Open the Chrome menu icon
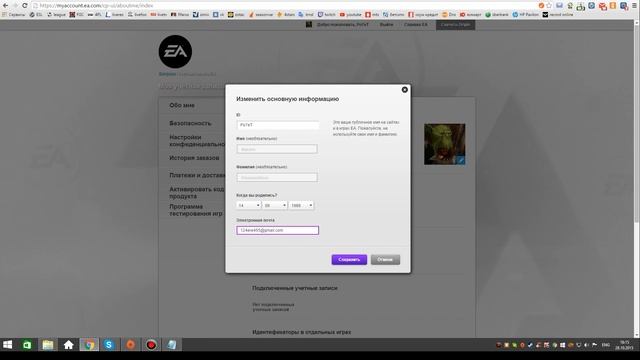 coord(634,5)
